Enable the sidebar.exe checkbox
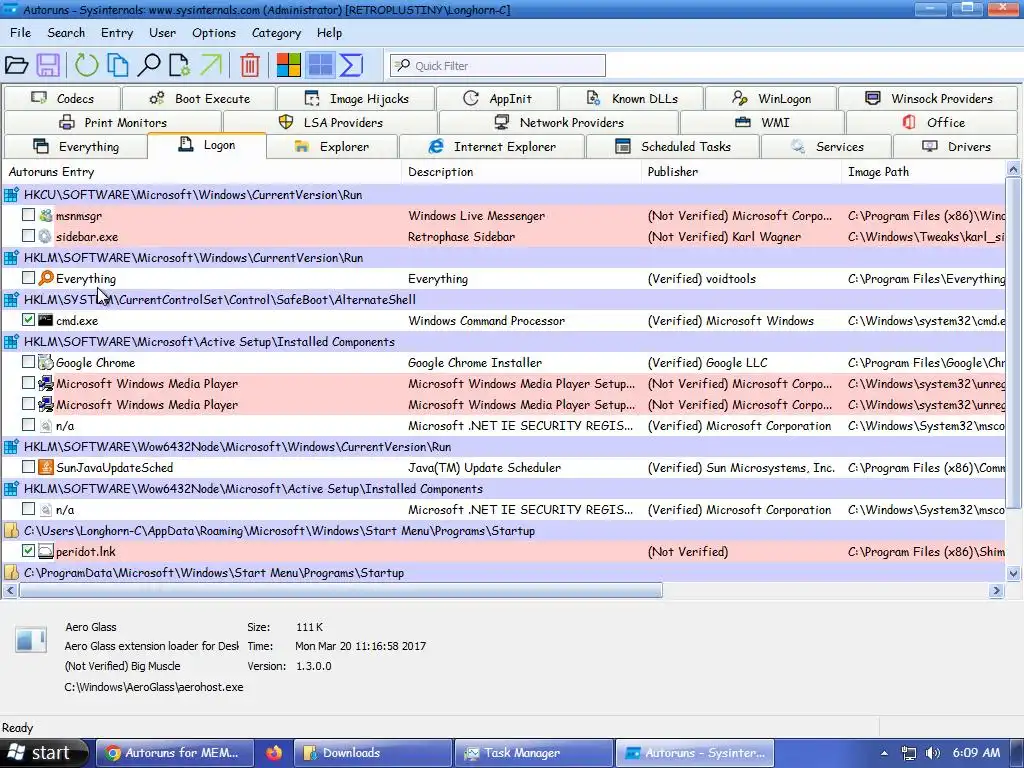The height and width of the screenshot is (768, 1024). pyautogui.click(x=28, y=235)
